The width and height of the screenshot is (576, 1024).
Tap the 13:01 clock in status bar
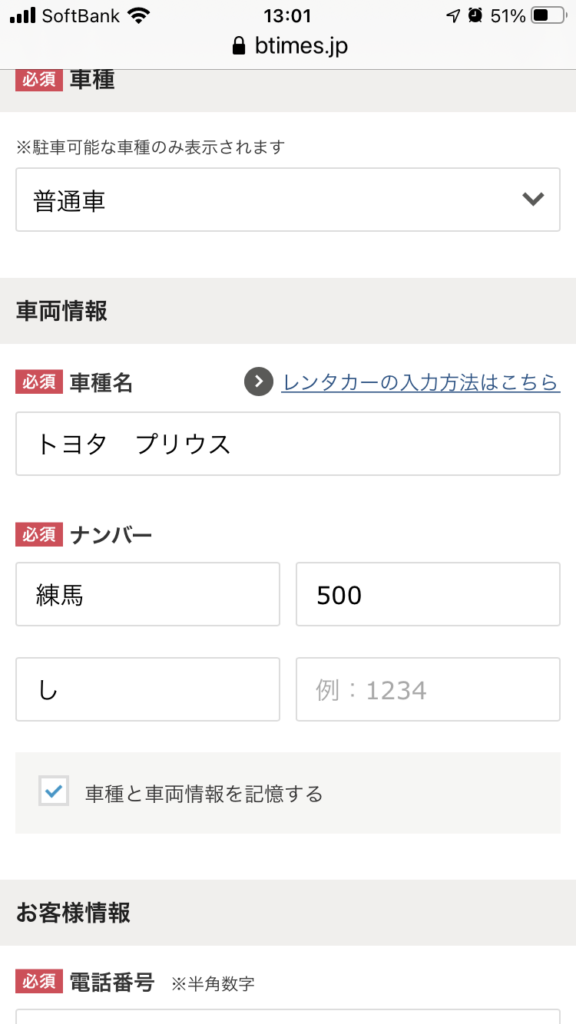(x=287, y=16)
